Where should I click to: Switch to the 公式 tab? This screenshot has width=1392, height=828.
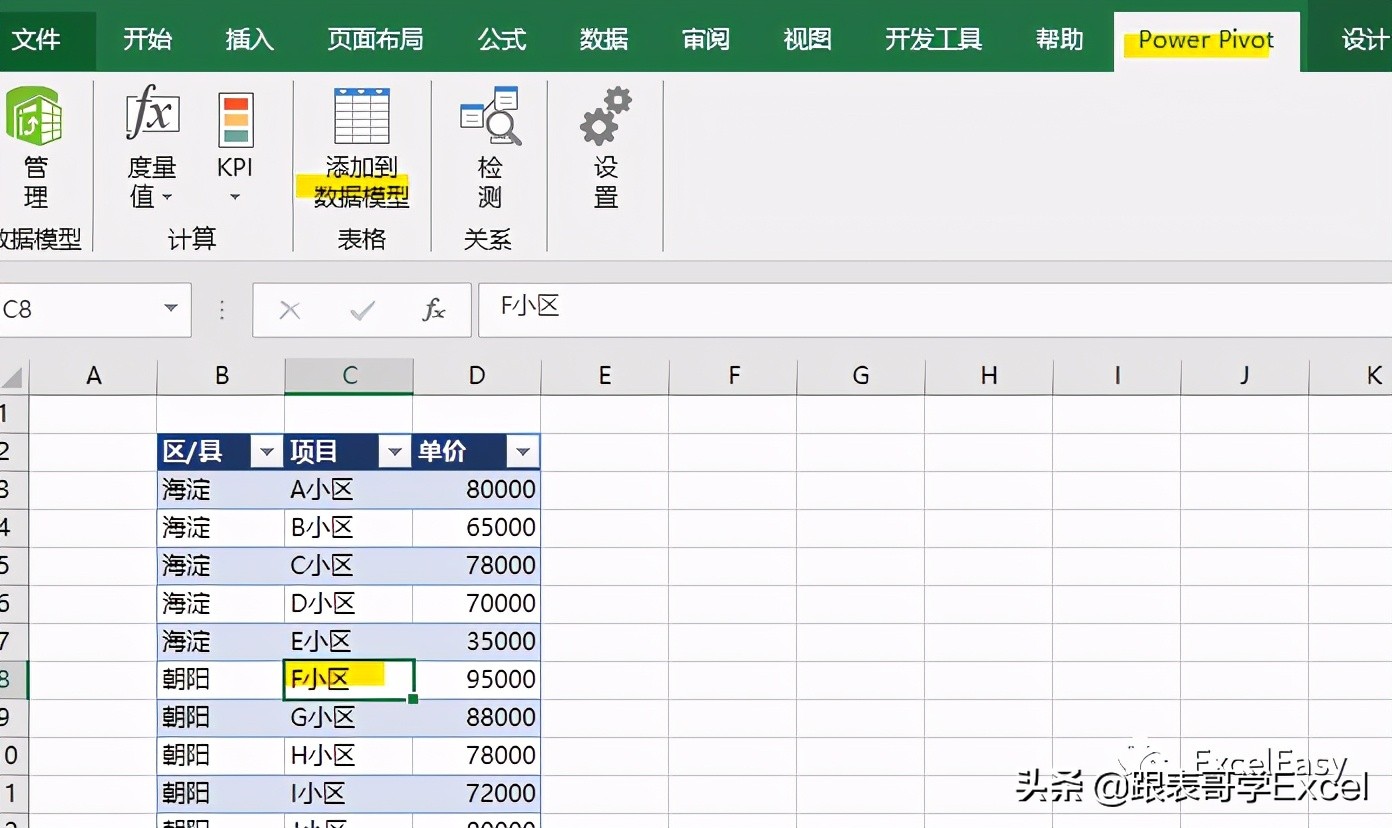[x=502, y=40]
